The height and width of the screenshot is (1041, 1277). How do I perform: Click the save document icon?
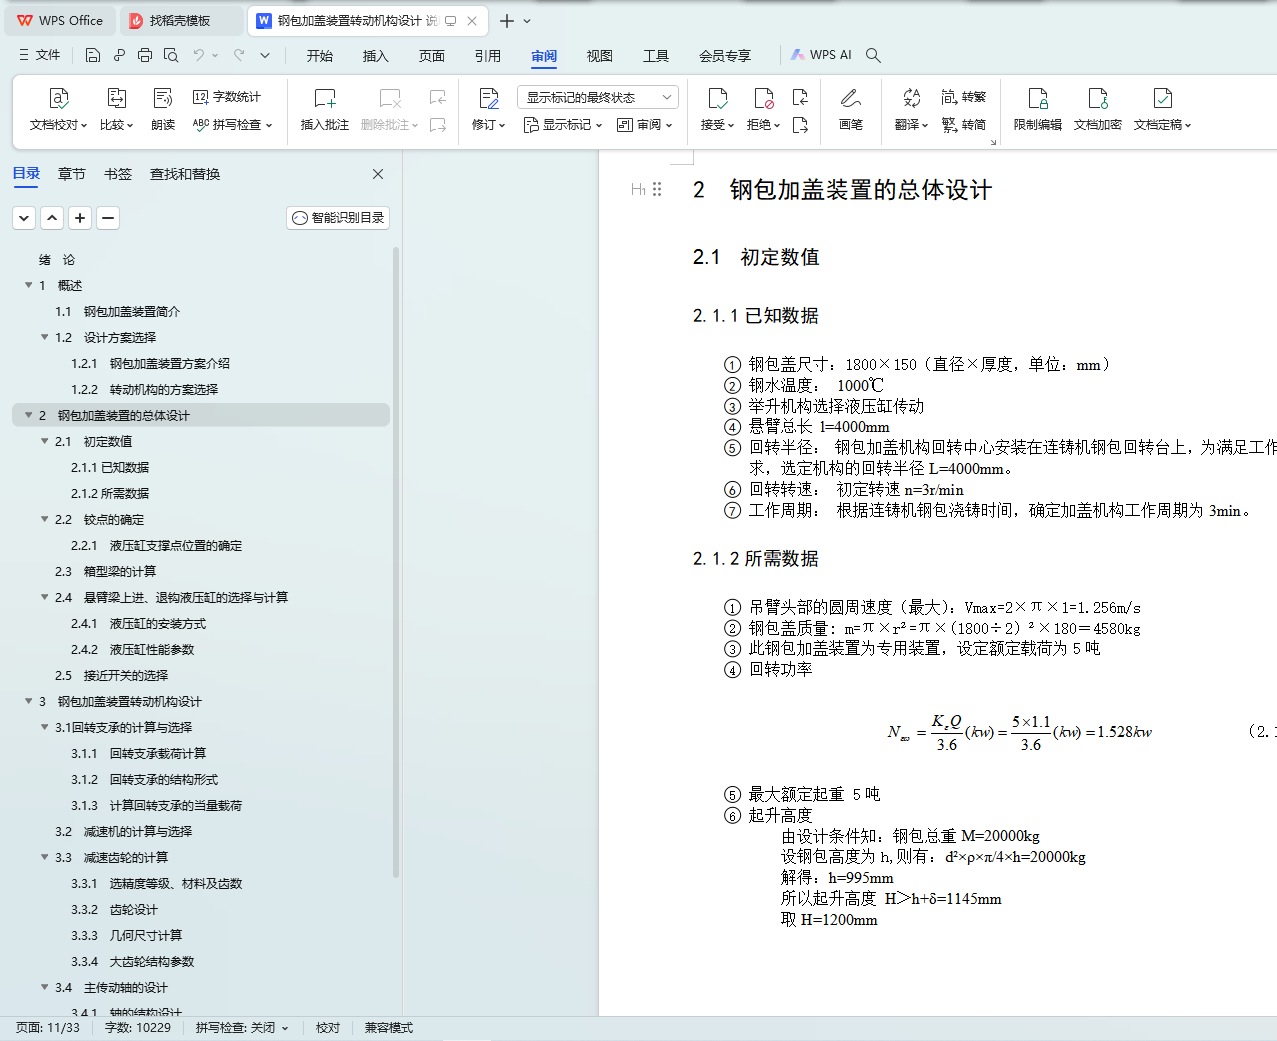tap(93, 55)
